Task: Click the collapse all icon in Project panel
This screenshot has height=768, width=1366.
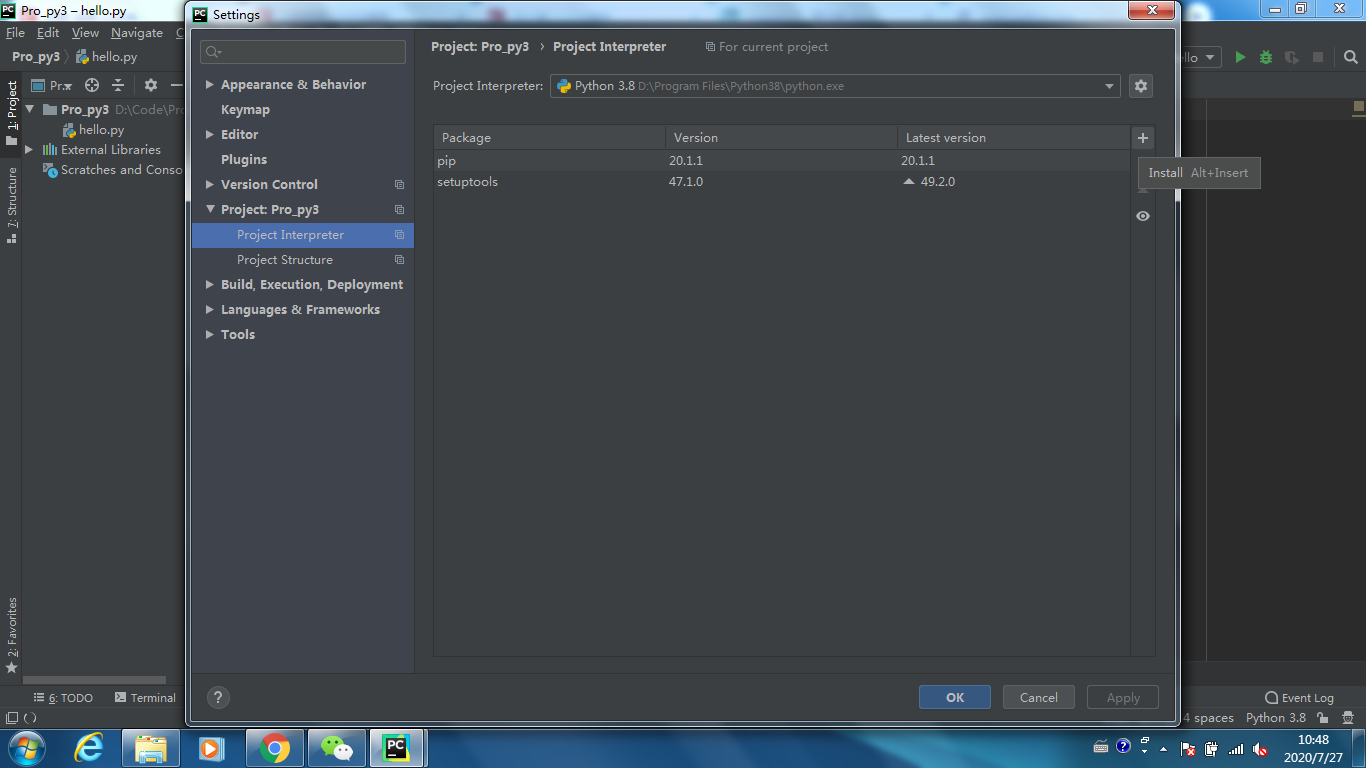Action: pyautogui.click(x=118, y=85)
